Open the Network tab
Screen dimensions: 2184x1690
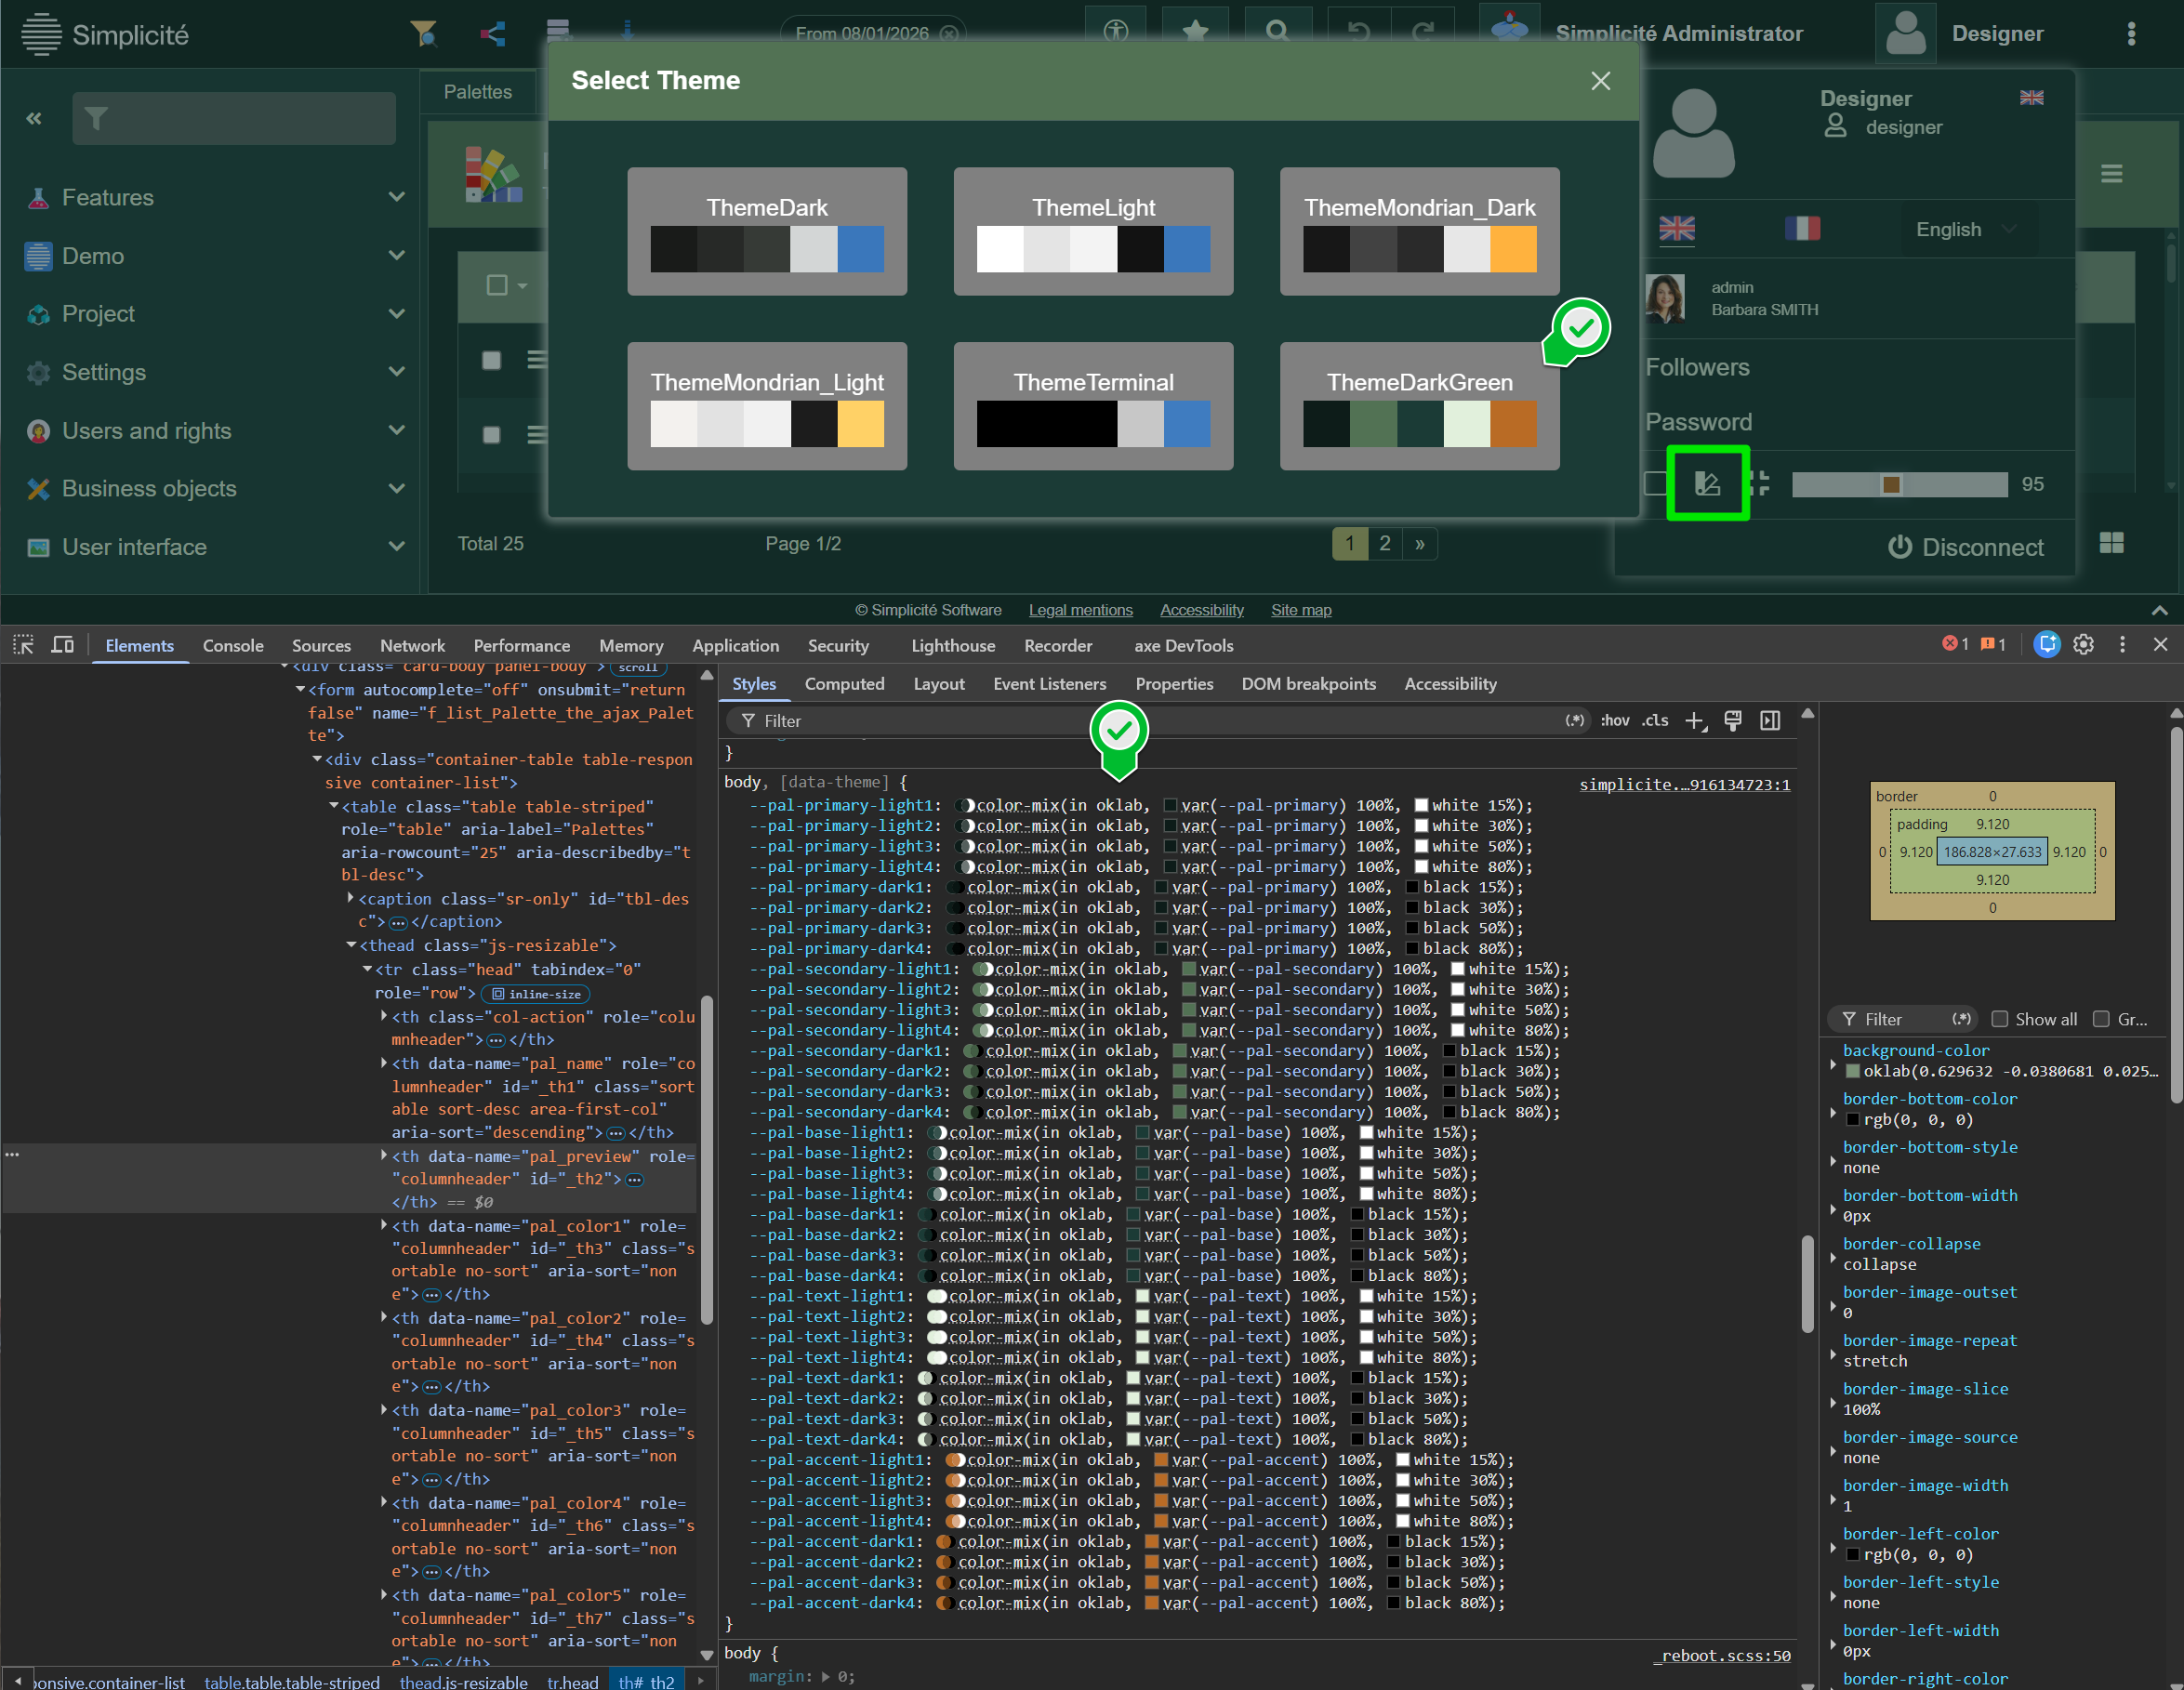pos(412,646)
